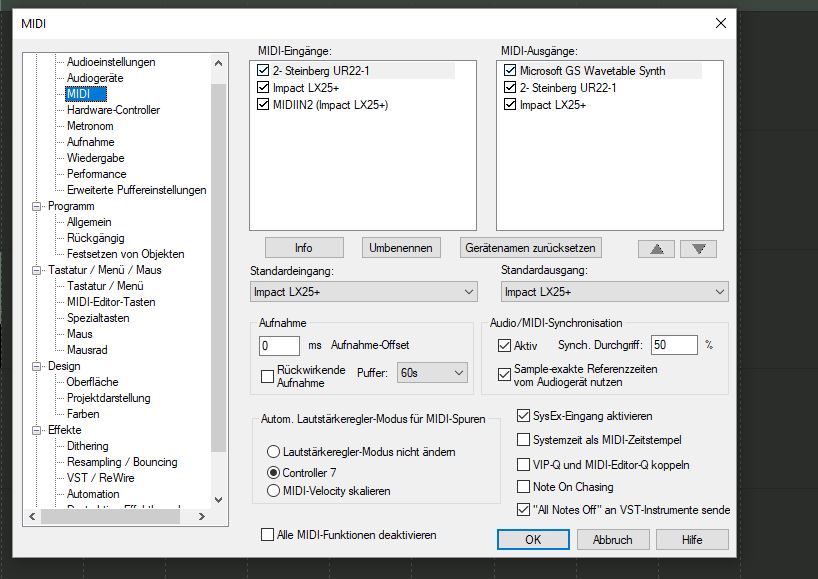Click the Synch. Durchgriff percentage field

674,345
